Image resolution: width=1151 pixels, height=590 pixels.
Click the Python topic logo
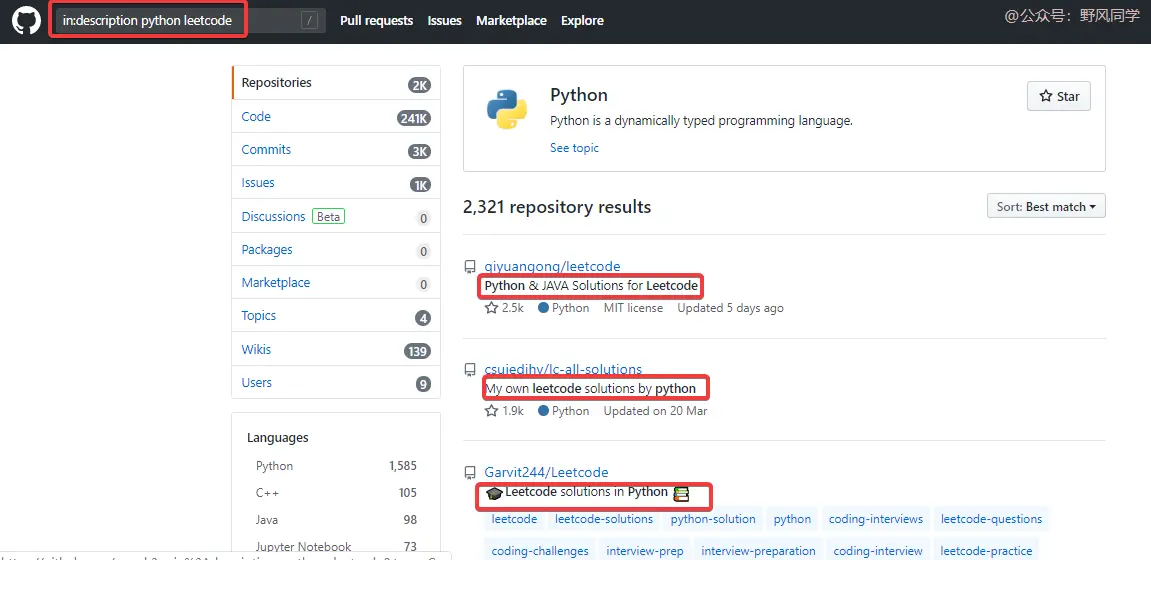click(x=507, y=110)
